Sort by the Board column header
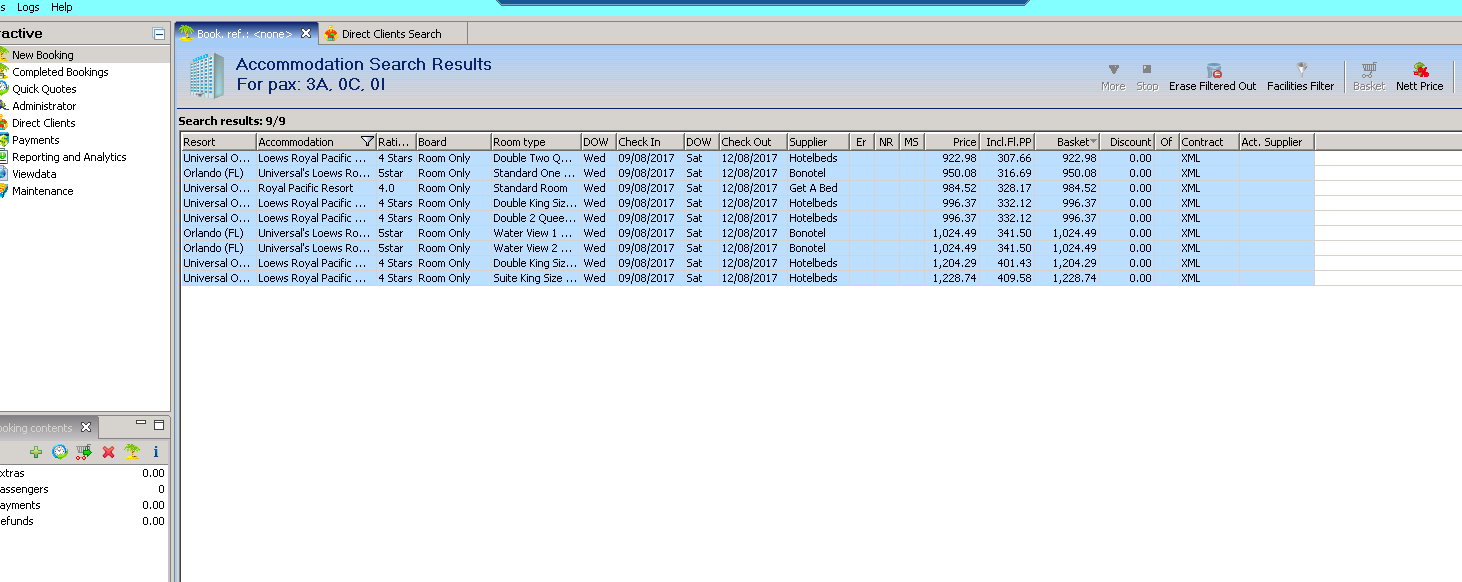This screenshot has height=582, width=1462. (453, 142)
